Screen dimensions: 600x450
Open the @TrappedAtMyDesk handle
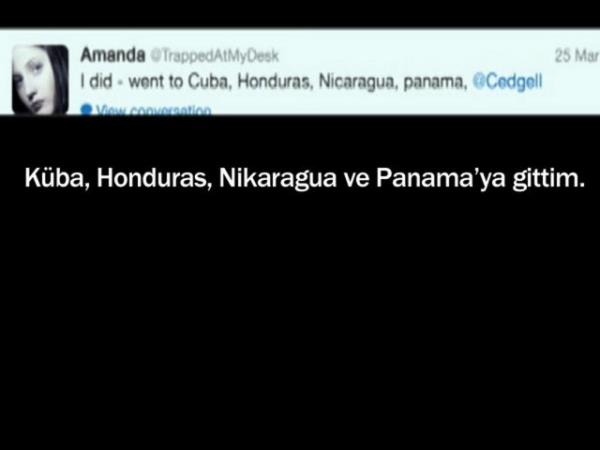(x=214, y=56)
